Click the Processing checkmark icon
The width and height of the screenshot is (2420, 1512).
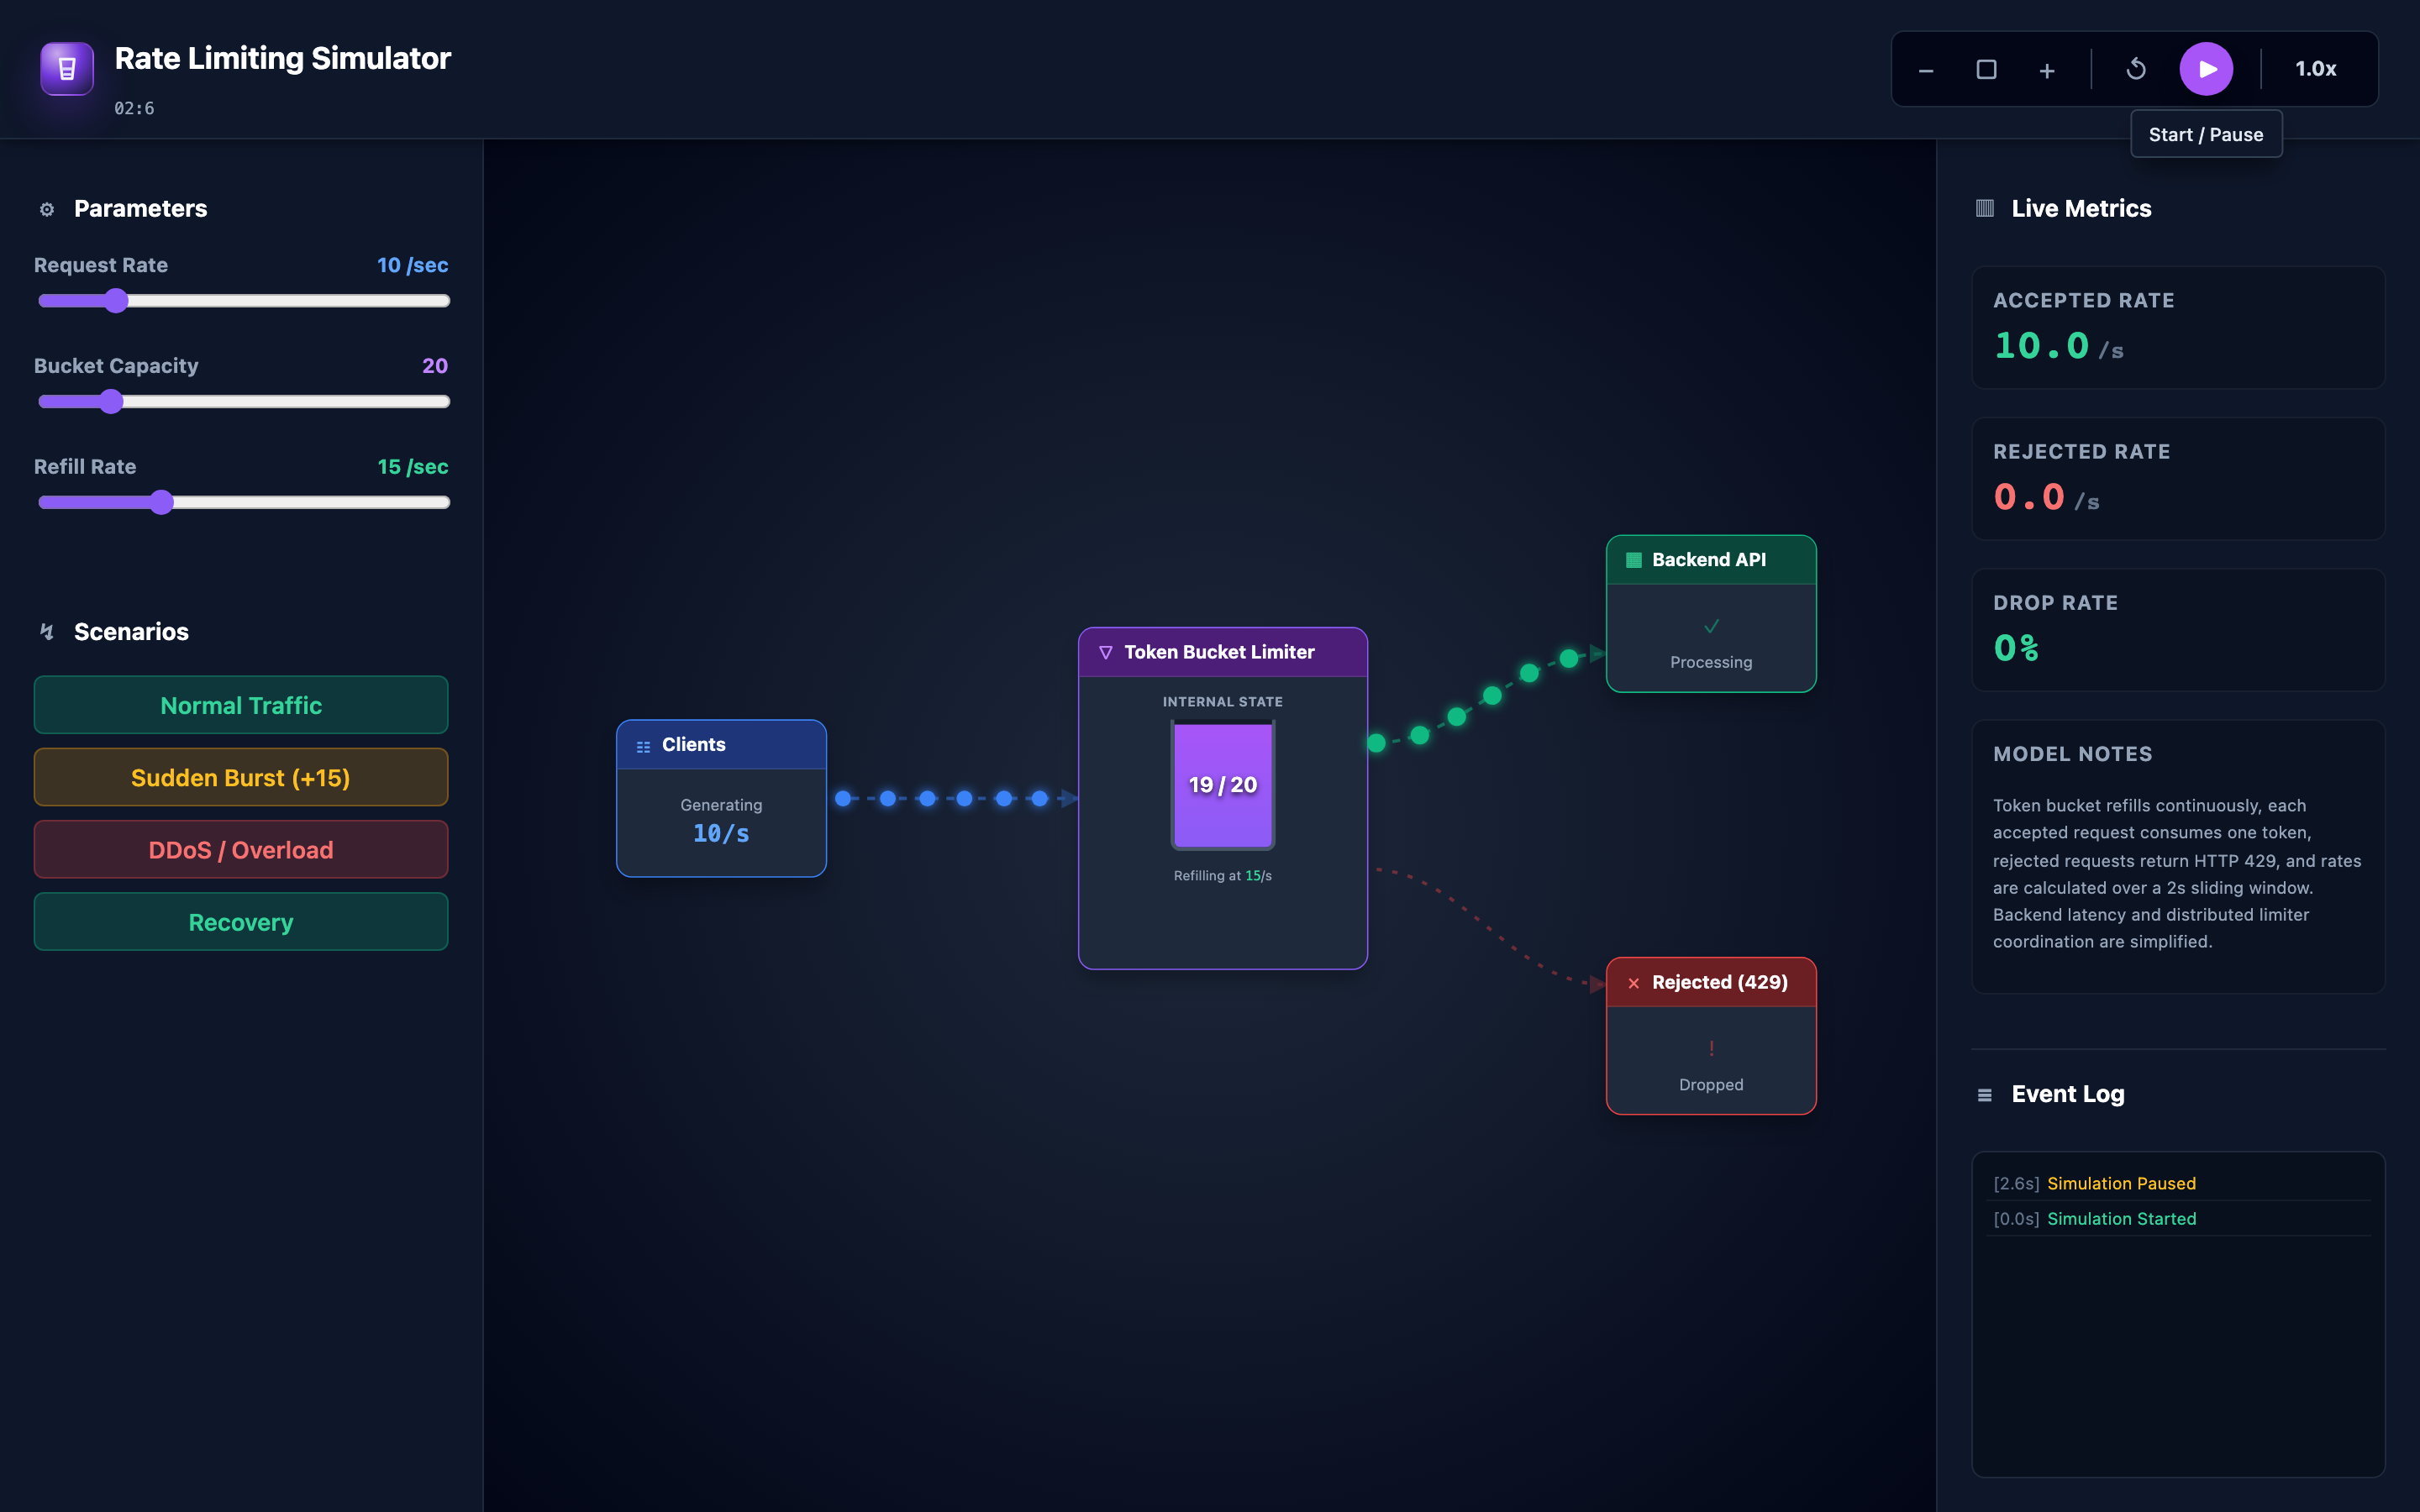(1711, 626)
